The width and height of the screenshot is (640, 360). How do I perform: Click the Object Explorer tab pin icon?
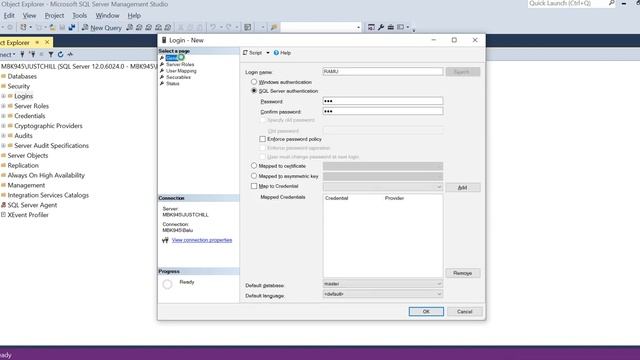(37, 42)
